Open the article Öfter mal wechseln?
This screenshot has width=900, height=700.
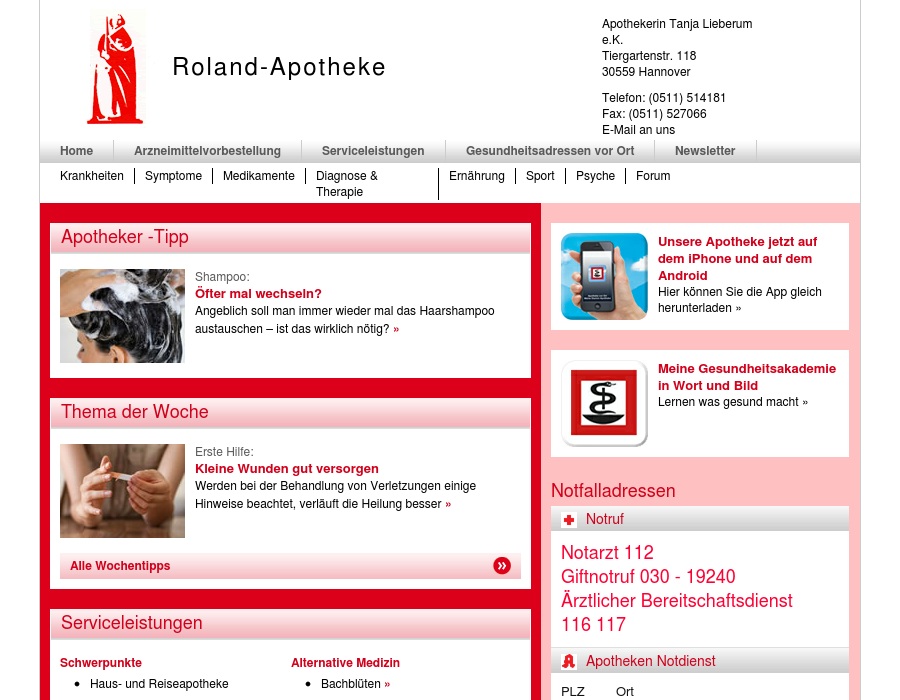pos(258,294)
